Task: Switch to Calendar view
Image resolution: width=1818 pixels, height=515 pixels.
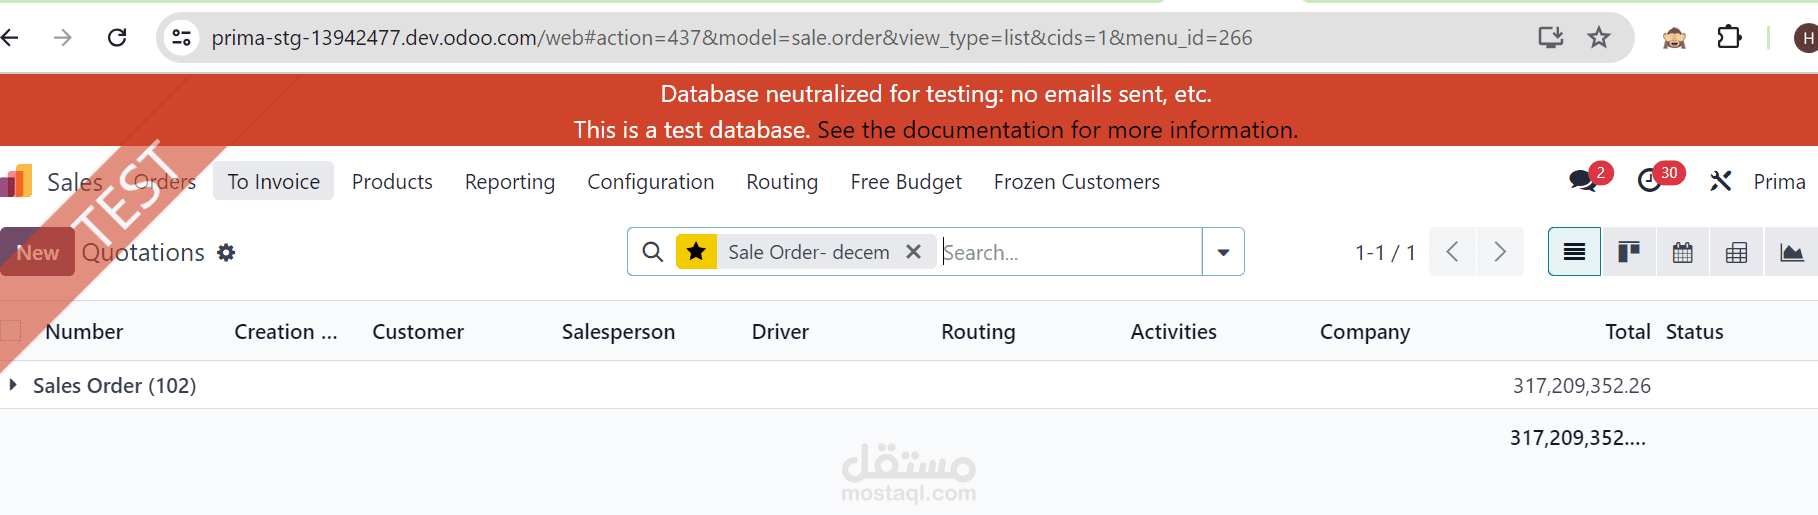Action: (1683, 252)
